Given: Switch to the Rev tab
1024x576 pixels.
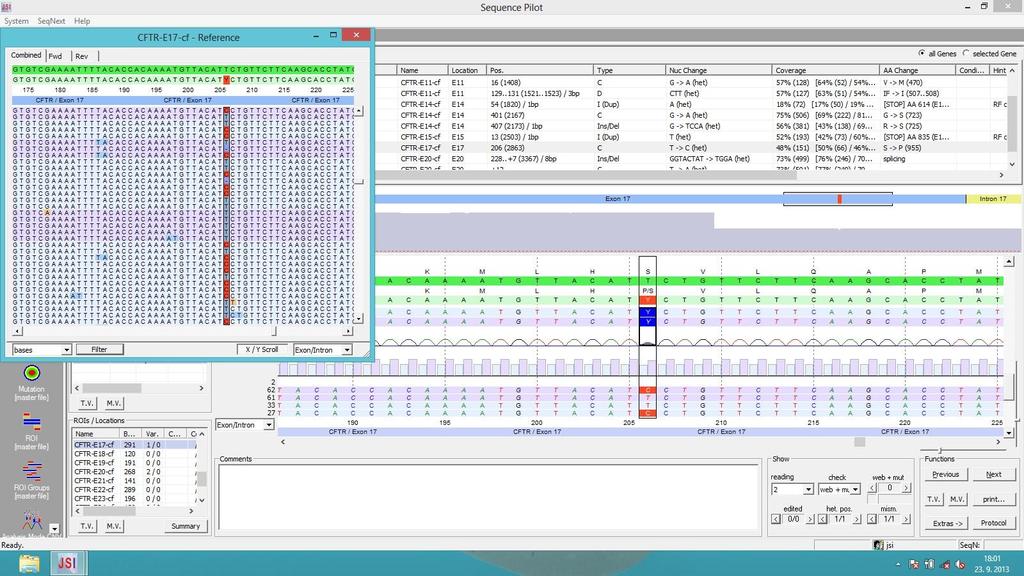Looking at the screenshot, I should coord(82,56).
